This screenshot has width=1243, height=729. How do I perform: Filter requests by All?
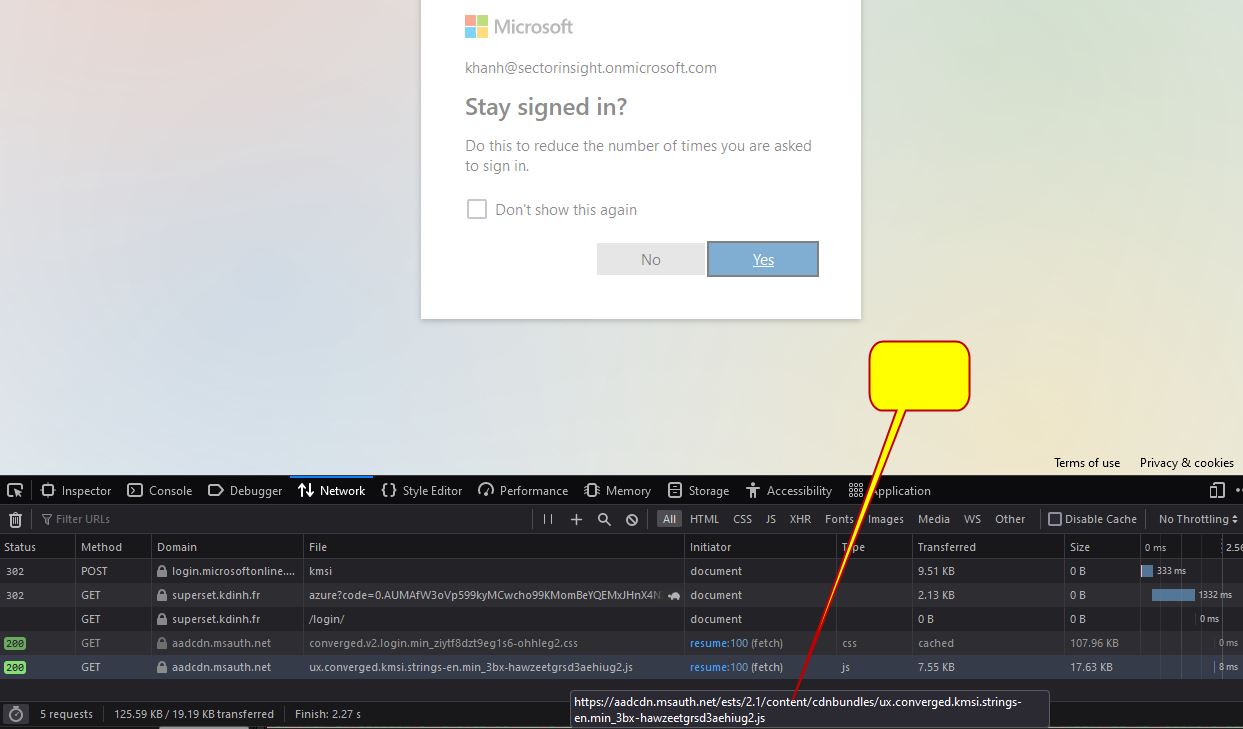[669, 519]
